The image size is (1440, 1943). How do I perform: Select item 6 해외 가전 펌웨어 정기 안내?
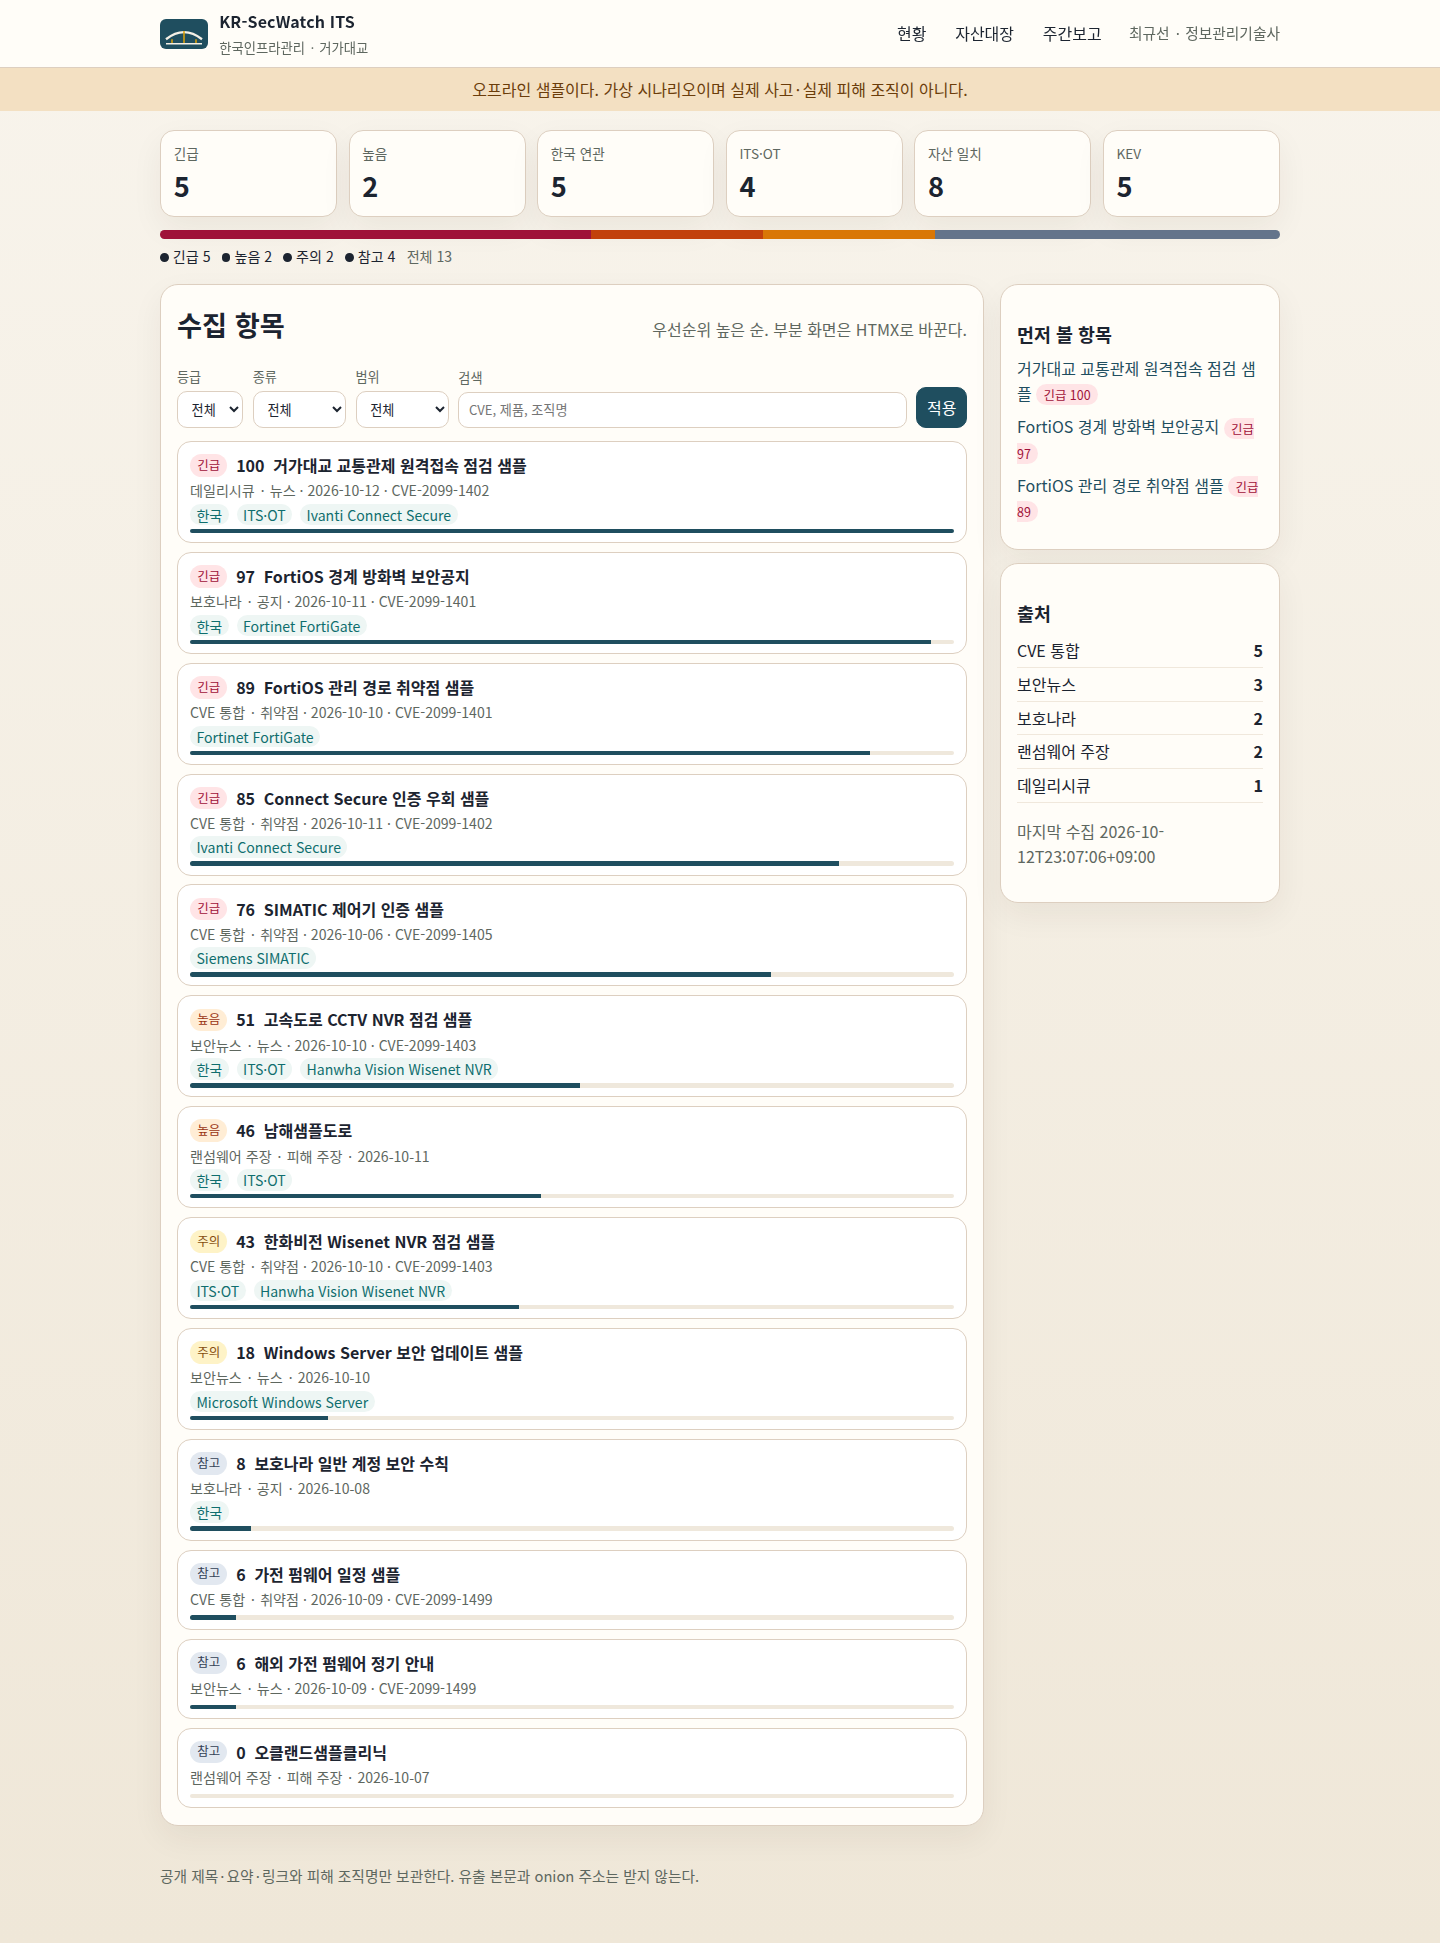pos(572,1679)
